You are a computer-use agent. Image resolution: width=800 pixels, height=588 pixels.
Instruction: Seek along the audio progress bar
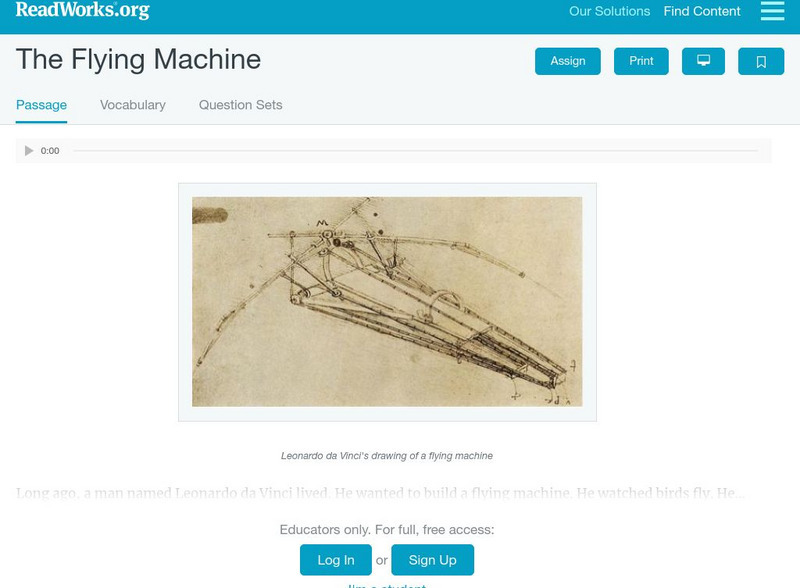415,151
